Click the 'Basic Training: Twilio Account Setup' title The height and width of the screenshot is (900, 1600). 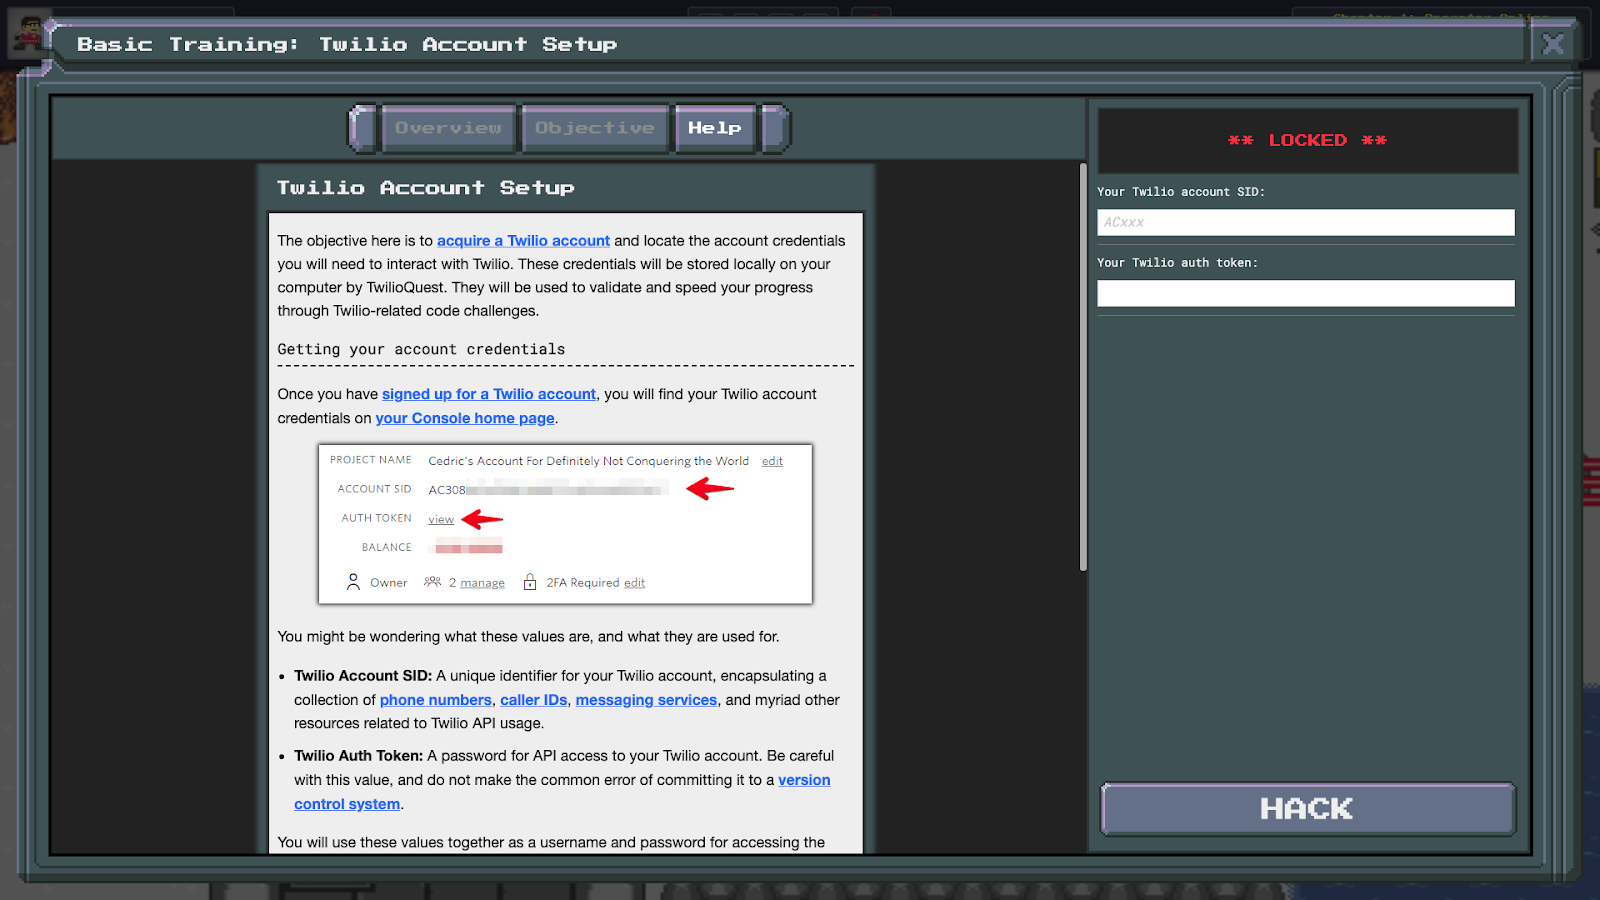pos(347,44)
